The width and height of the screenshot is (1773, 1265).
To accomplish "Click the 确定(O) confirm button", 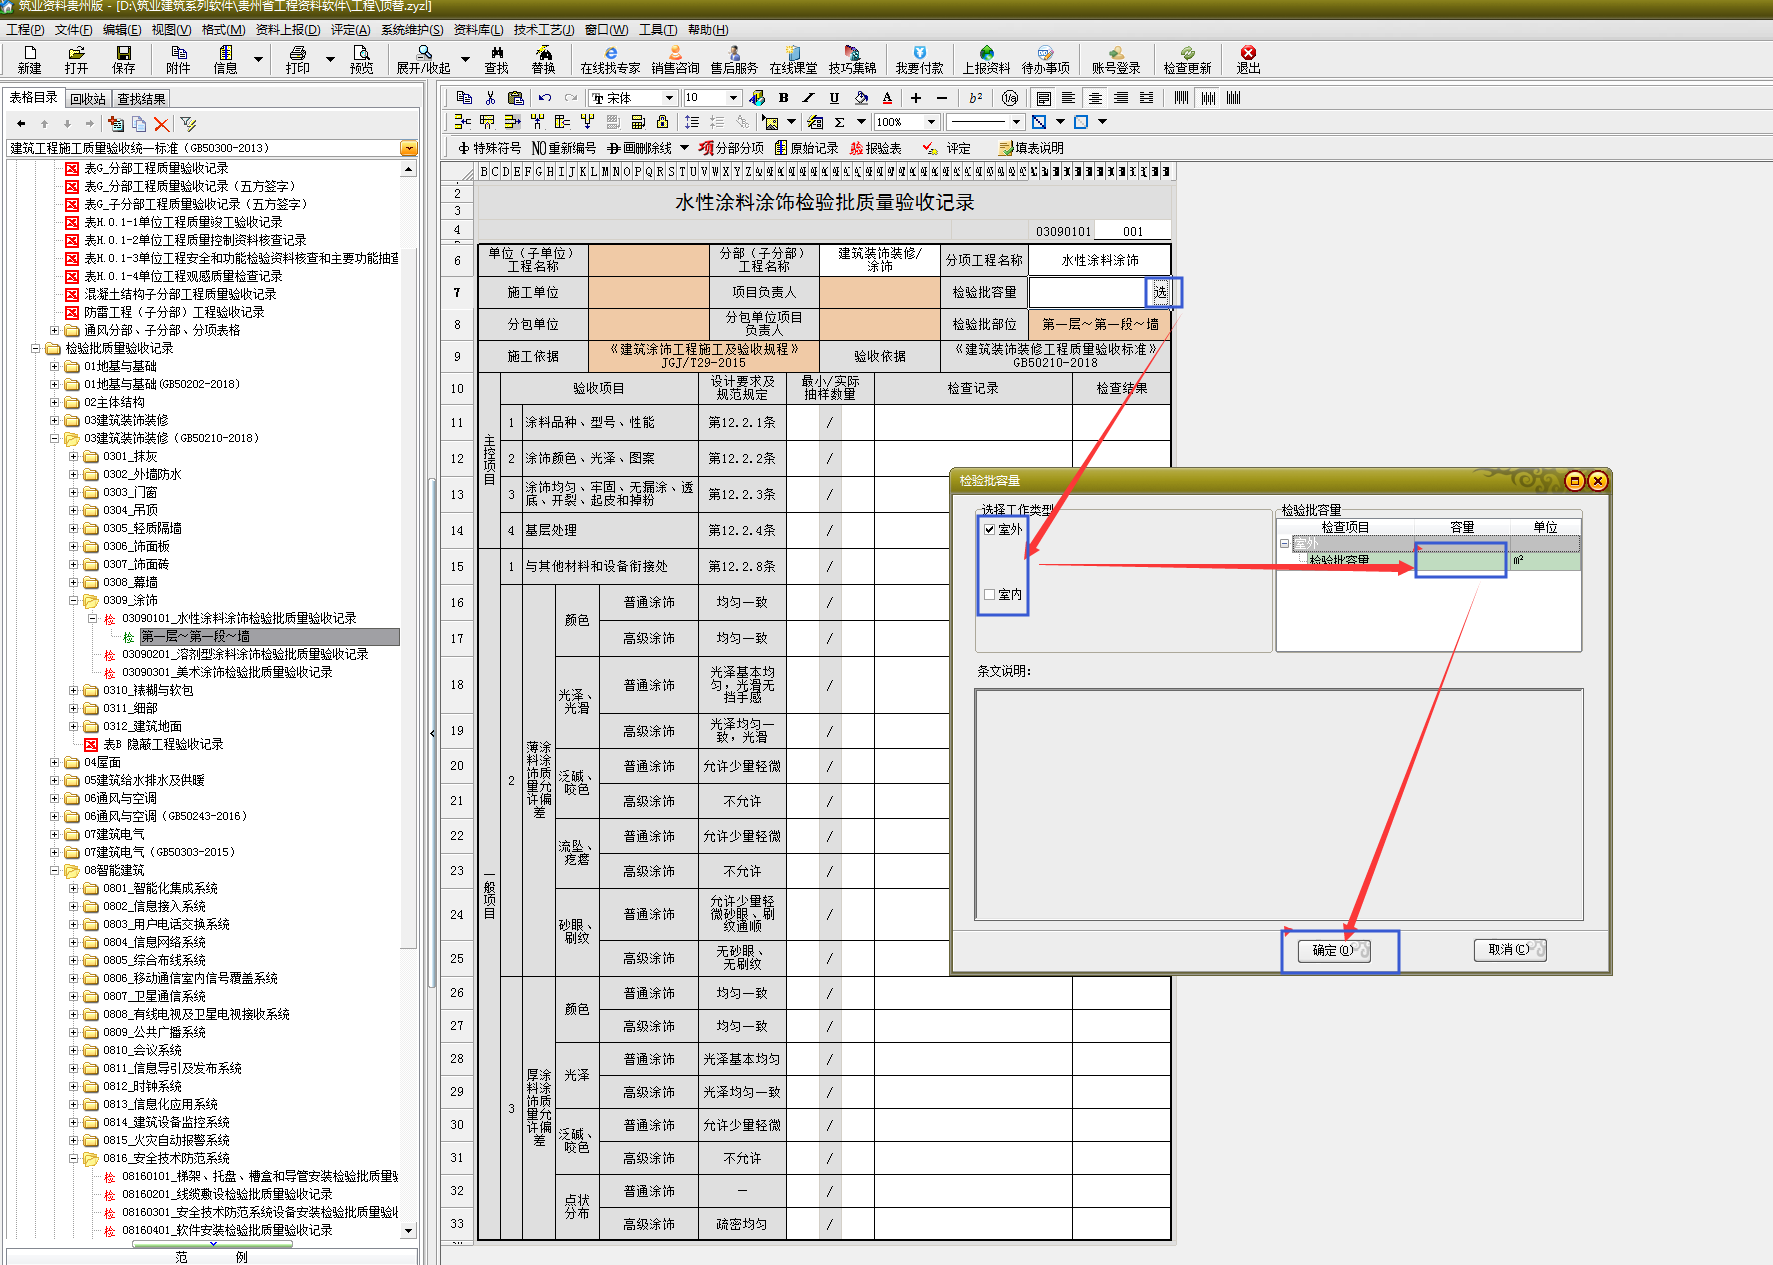I will tap(1334, 950).
